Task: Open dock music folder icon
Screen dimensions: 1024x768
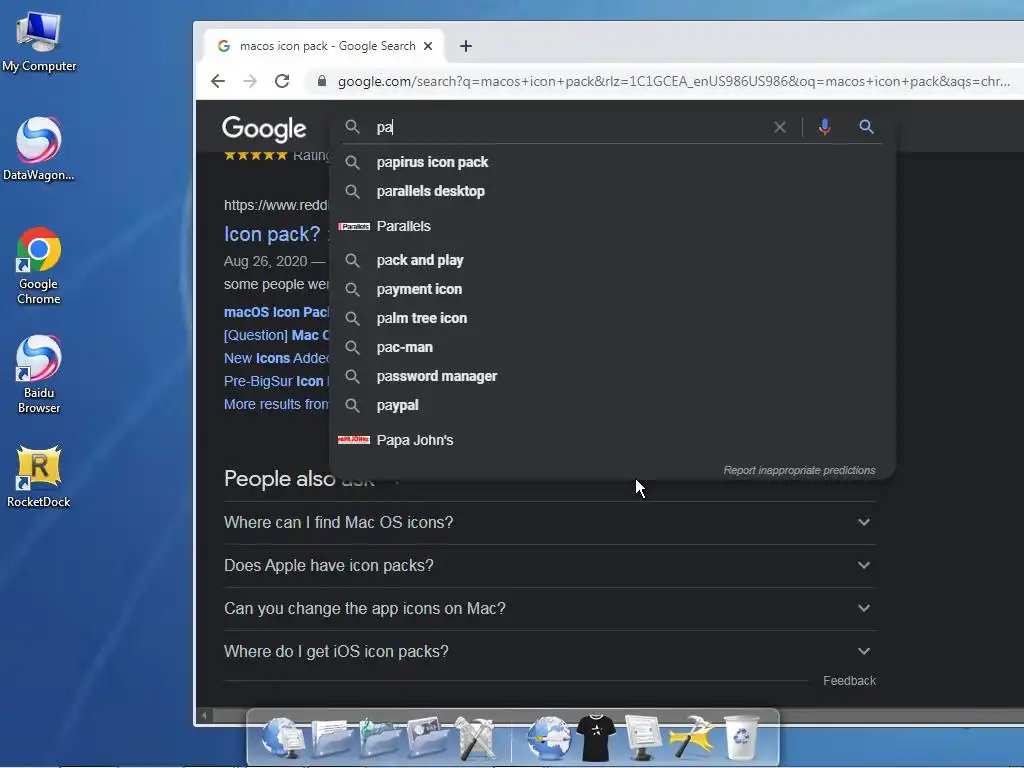Action: pos(379,738)
